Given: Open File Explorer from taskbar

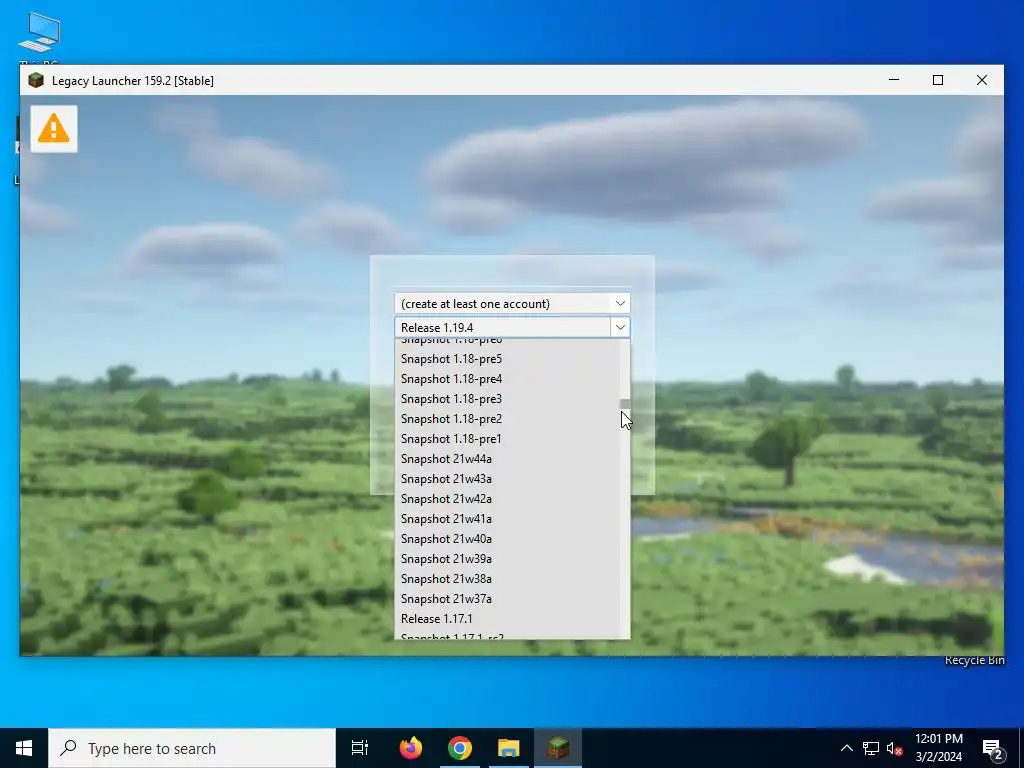Looking at the screenshot, I should (x=509, y=748).
